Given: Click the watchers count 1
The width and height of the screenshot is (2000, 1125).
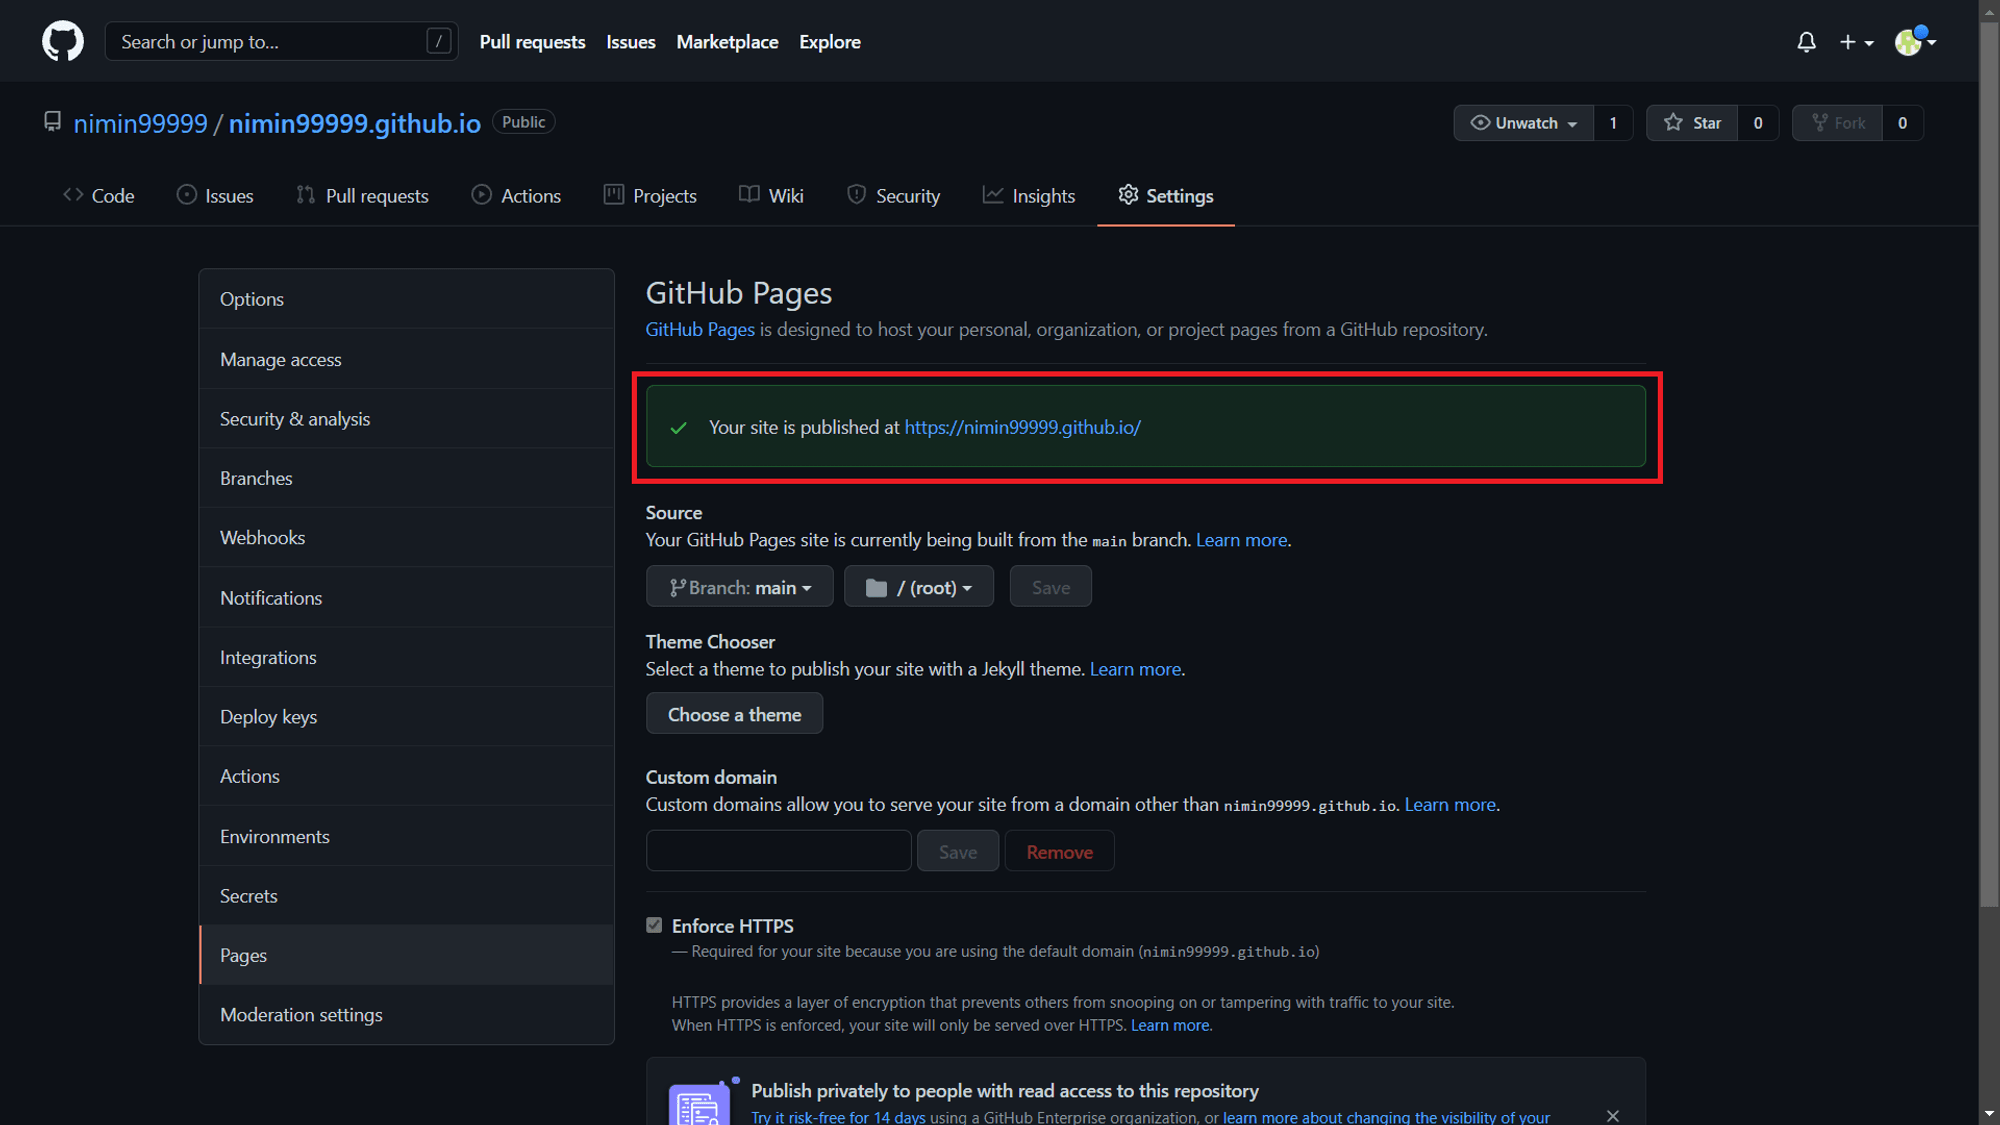Looking at the screenshot, I should click(1613, 123).
